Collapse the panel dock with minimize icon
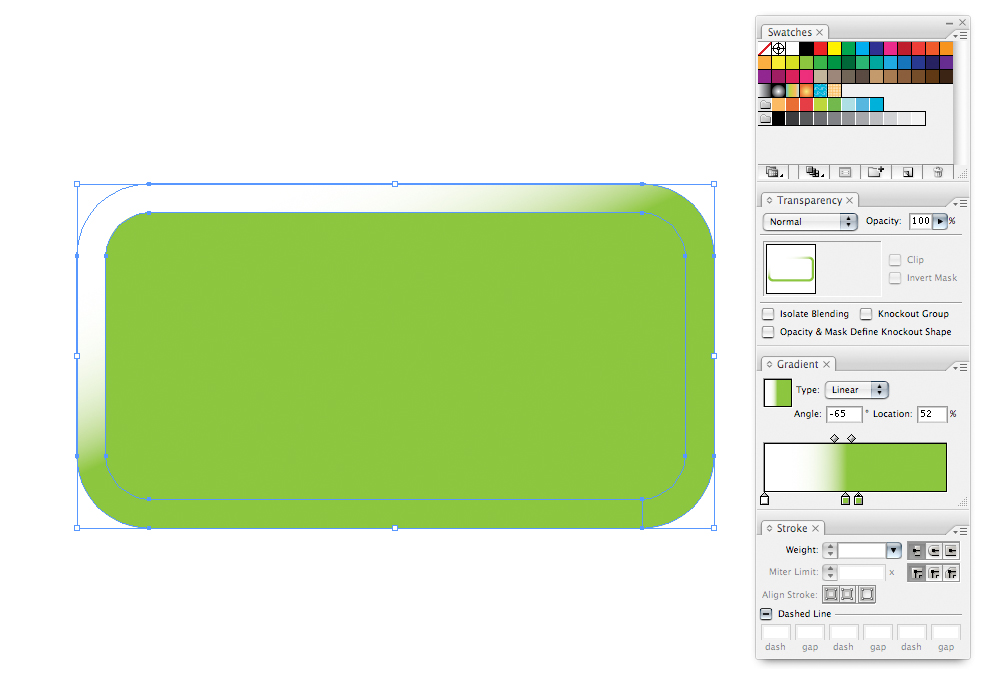This screenshot has height=679, width=987. 949,23
